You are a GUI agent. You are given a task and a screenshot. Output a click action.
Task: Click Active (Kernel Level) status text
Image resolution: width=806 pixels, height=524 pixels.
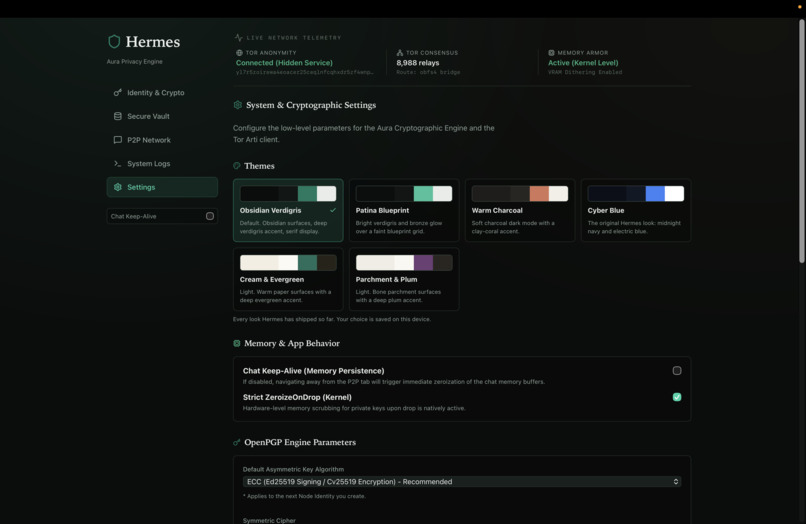tap(583, 63)
